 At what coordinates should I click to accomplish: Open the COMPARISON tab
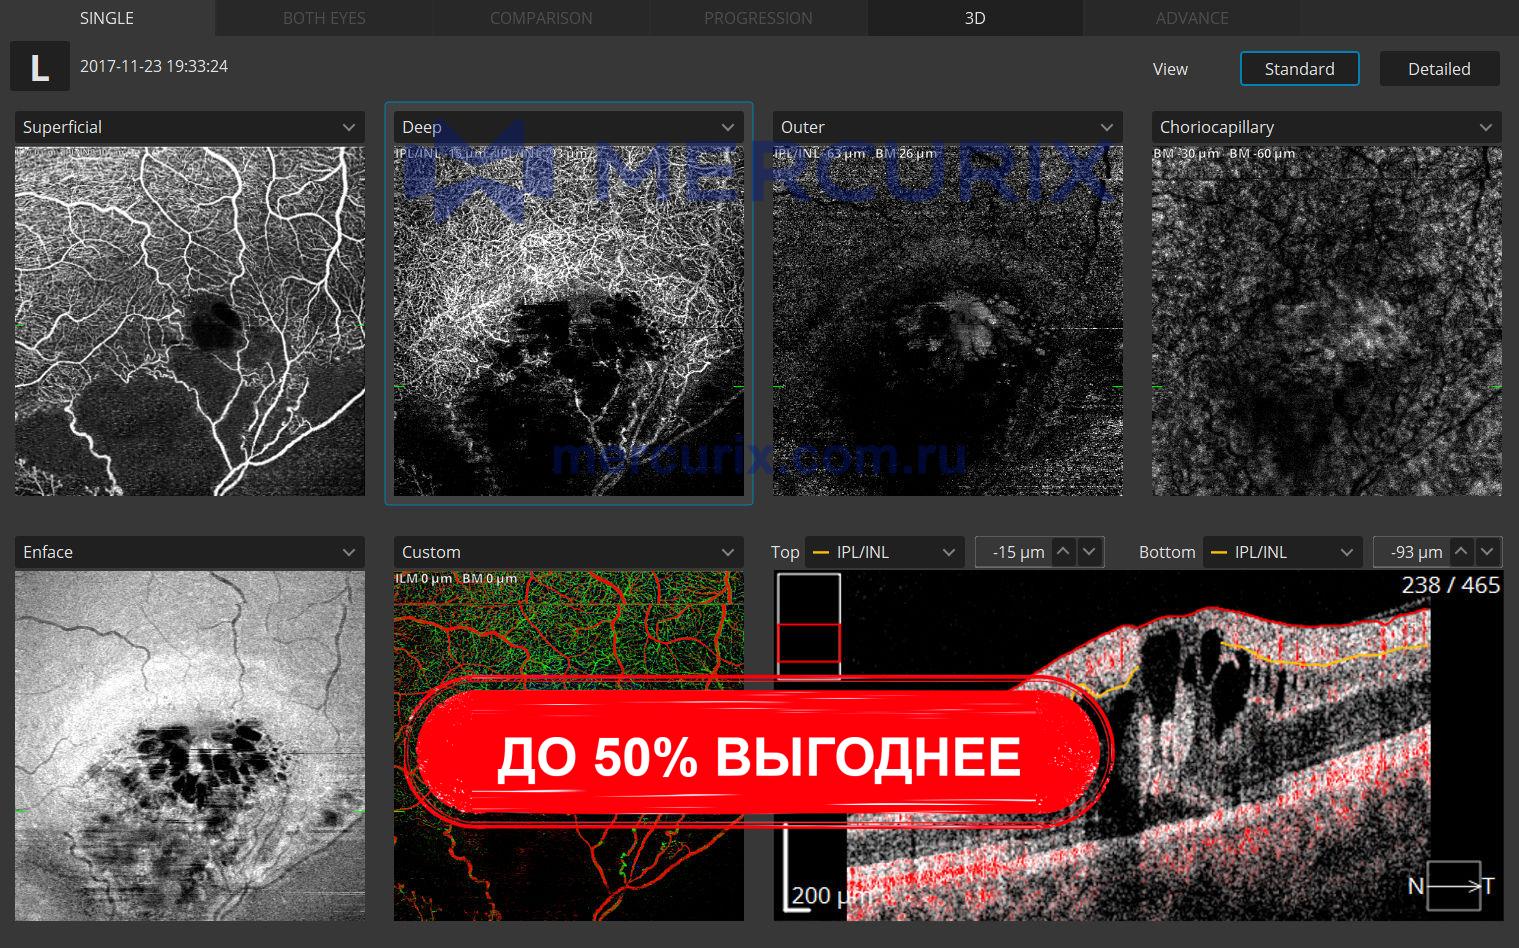pyautogui.click(x=541, y=18)
